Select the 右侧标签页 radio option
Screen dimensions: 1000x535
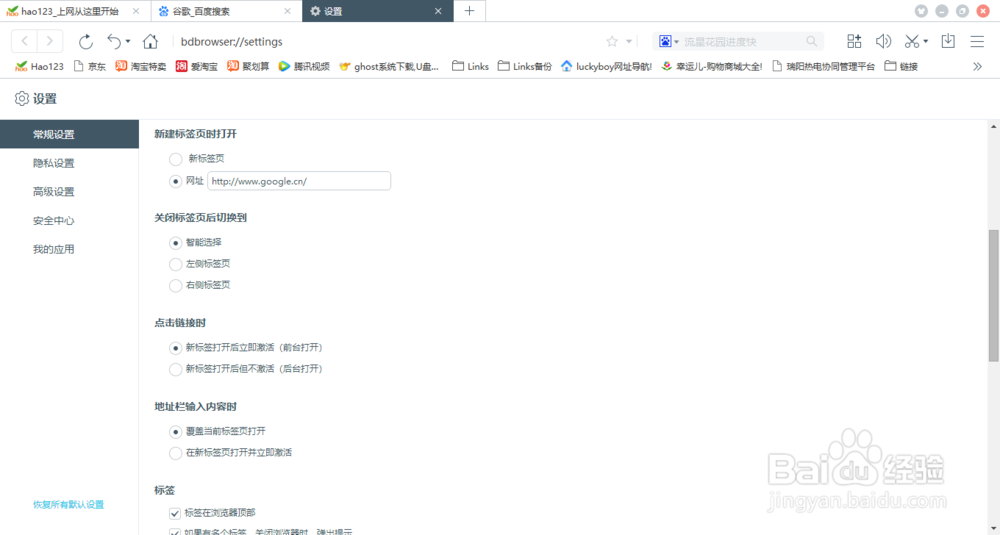point(175,286)
